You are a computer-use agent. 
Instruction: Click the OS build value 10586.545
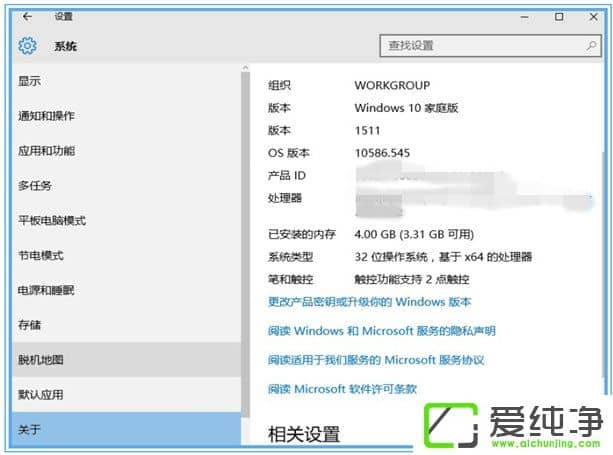coord(382,153)
